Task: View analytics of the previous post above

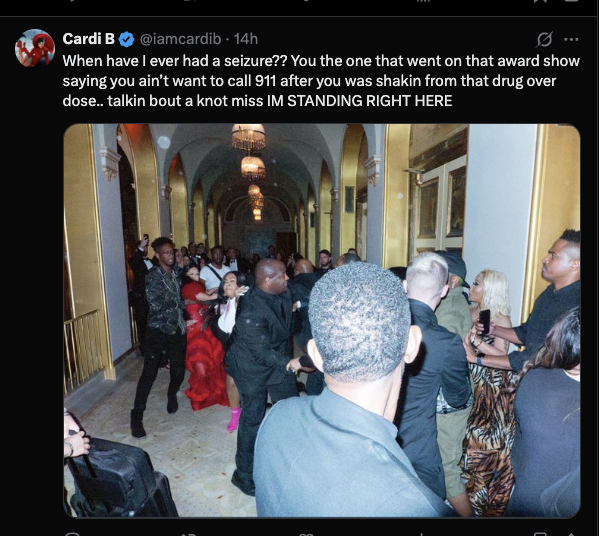Action: pyautogui.click(x=423, y=2)
